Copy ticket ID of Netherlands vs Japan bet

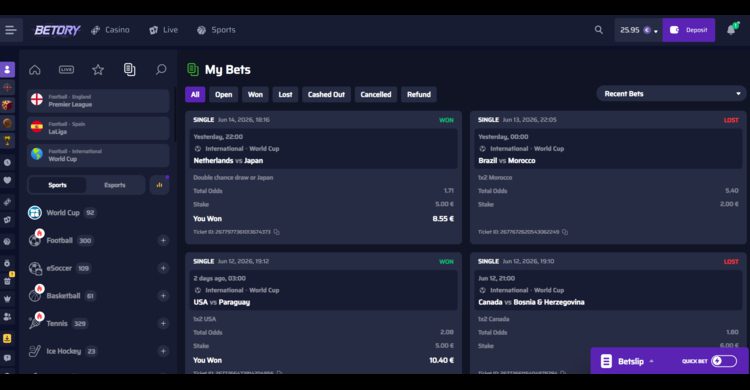click(276, 232)
